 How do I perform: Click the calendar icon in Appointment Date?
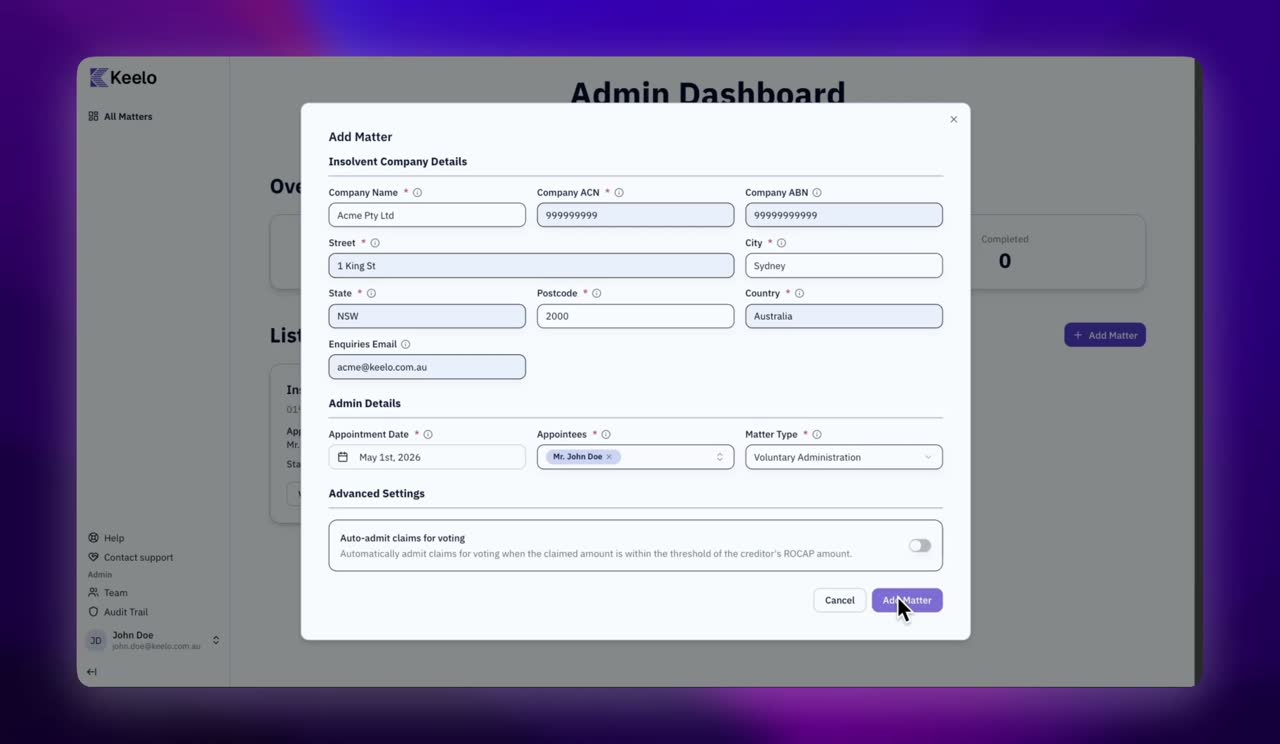(x=343, y=457)
